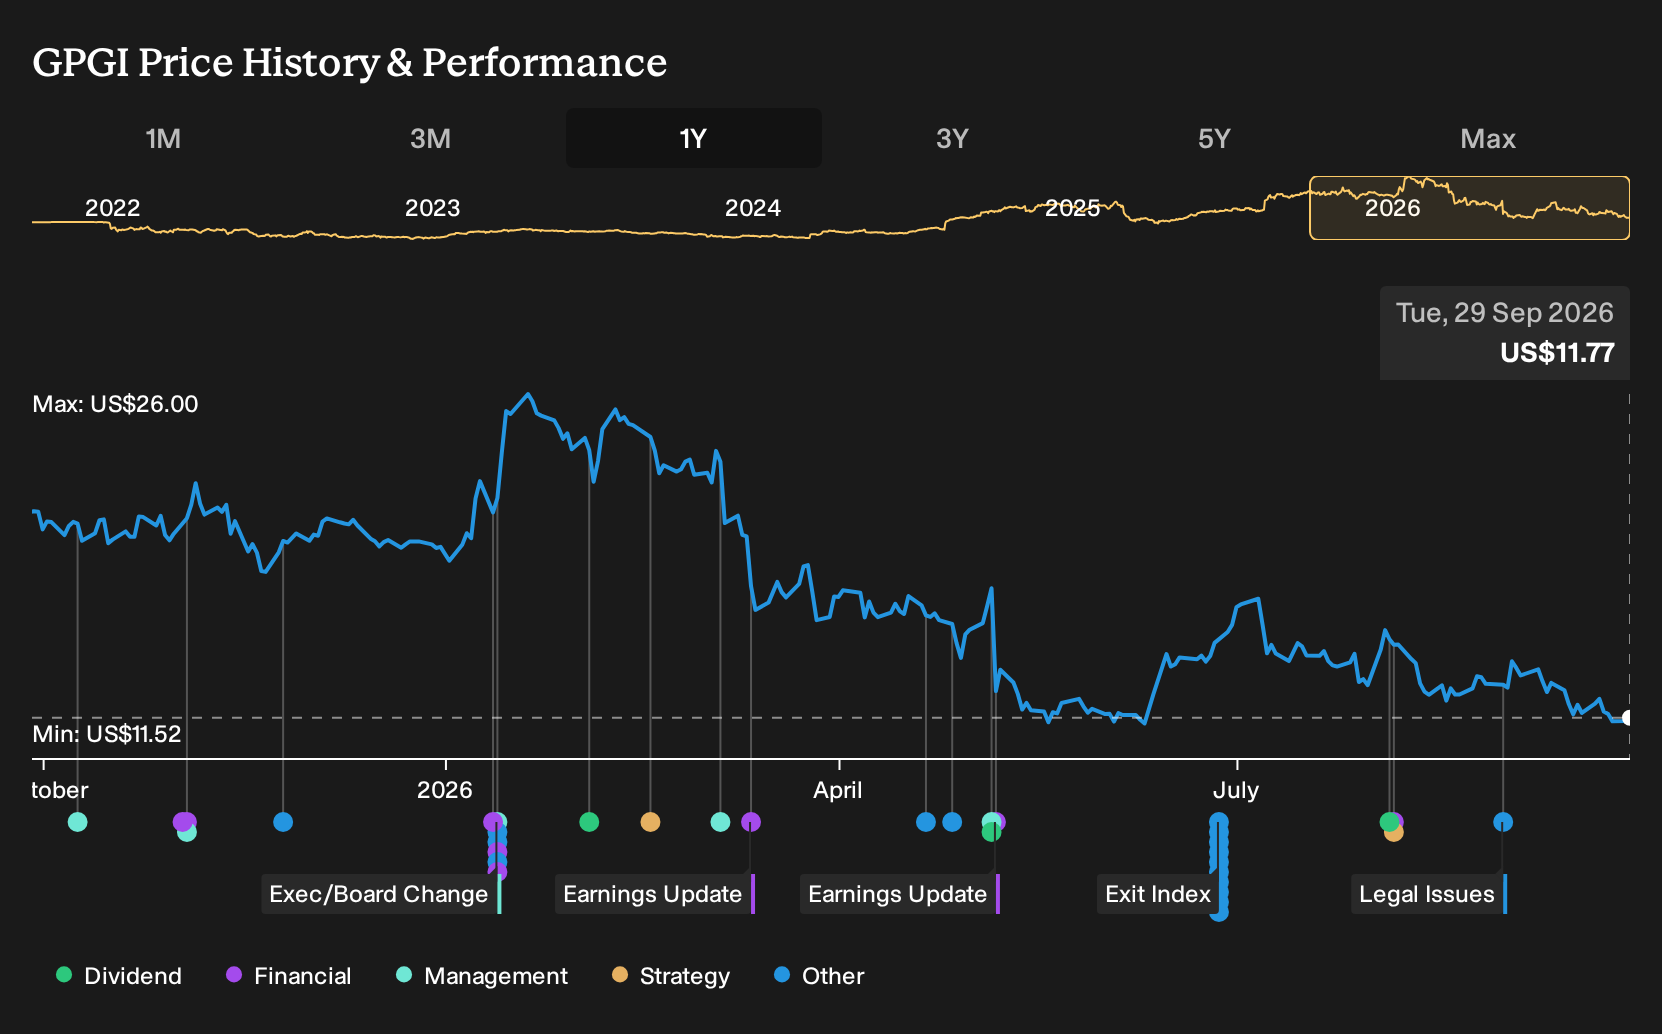Select teal dot just left of first Earnings Update
The image size is (1662, 1034).
pos(720,822)
